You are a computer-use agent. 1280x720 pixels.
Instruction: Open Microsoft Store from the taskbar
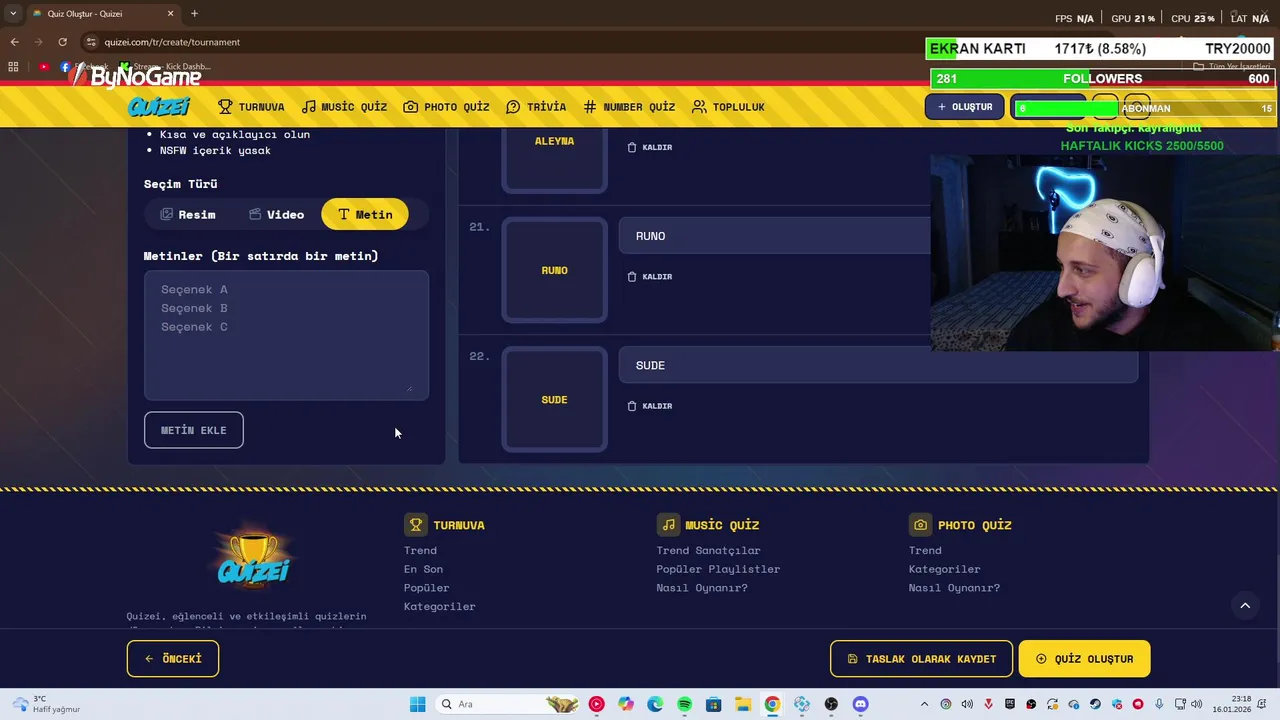713,704
